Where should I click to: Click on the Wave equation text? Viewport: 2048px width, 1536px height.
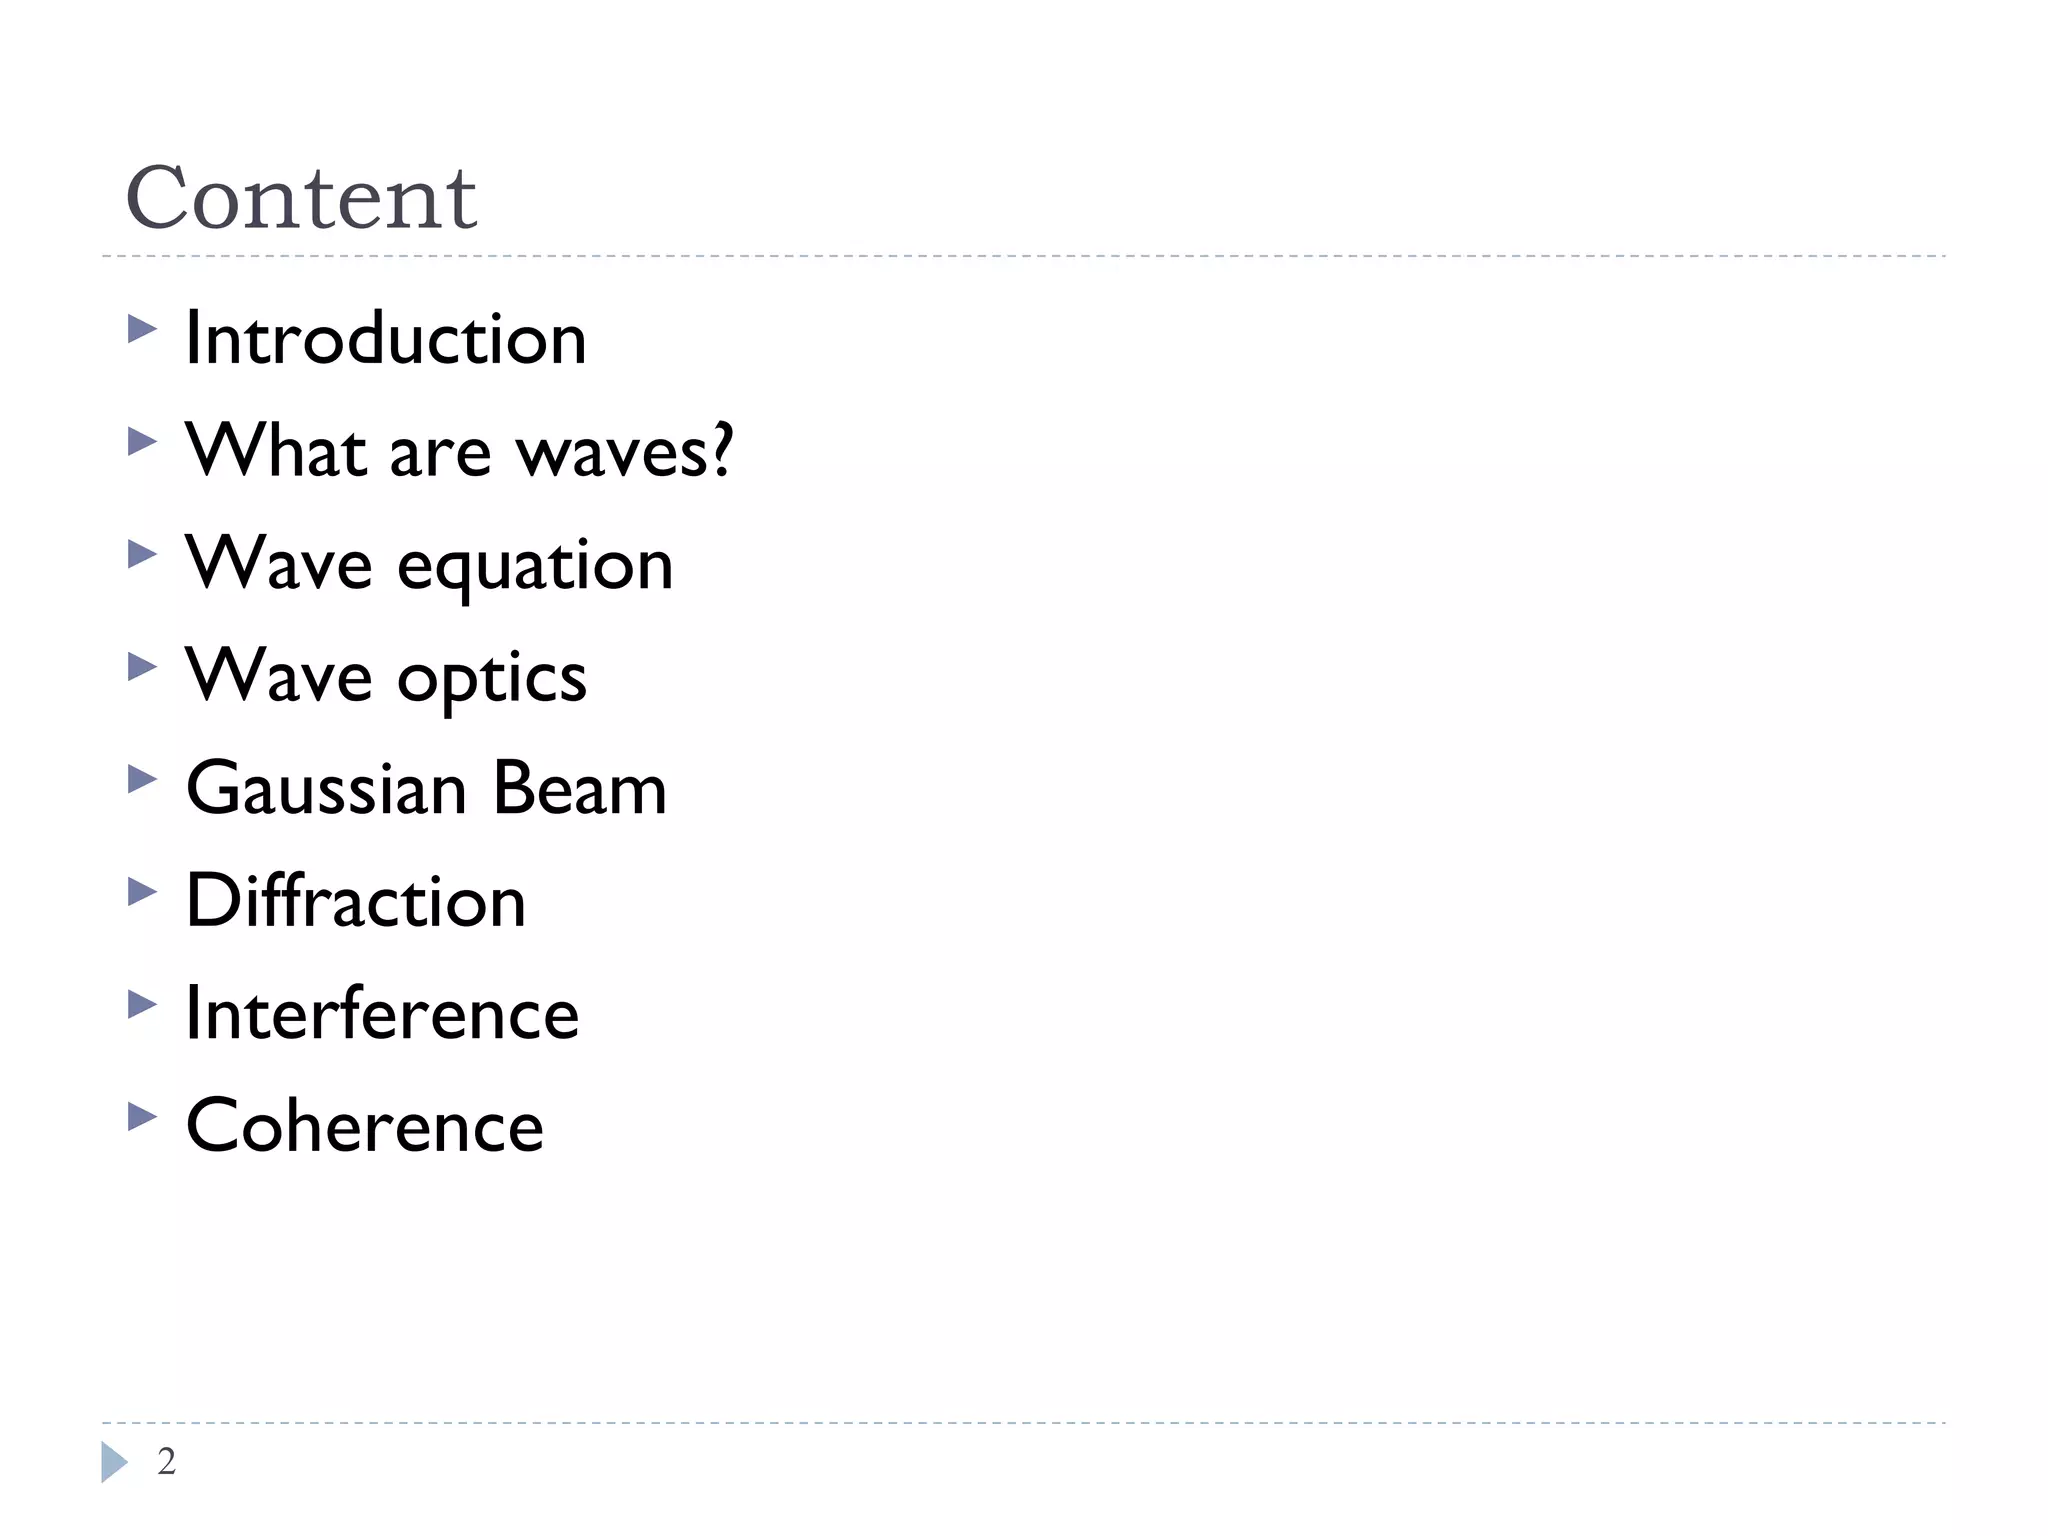click(x=429, y=564)
